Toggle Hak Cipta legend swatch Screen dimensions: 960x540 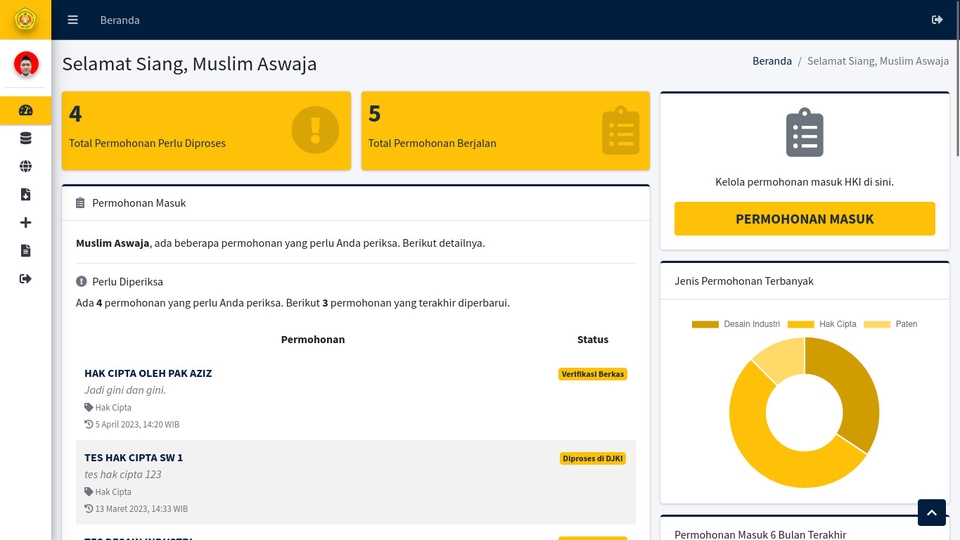(801, 324)
